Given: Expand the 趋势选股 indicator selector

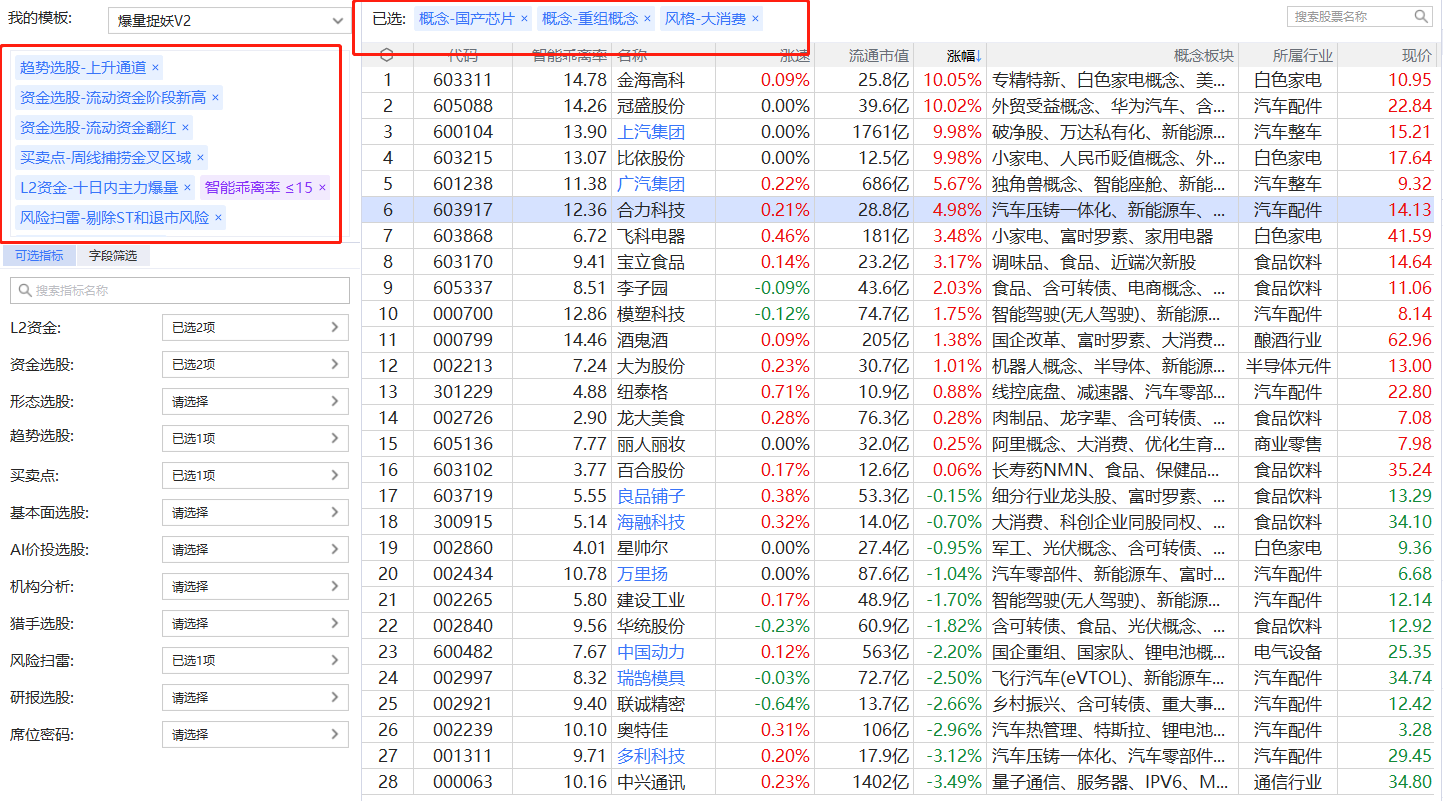Looking at the screenshot, I should pyautogui.click(x=255, y=438).
